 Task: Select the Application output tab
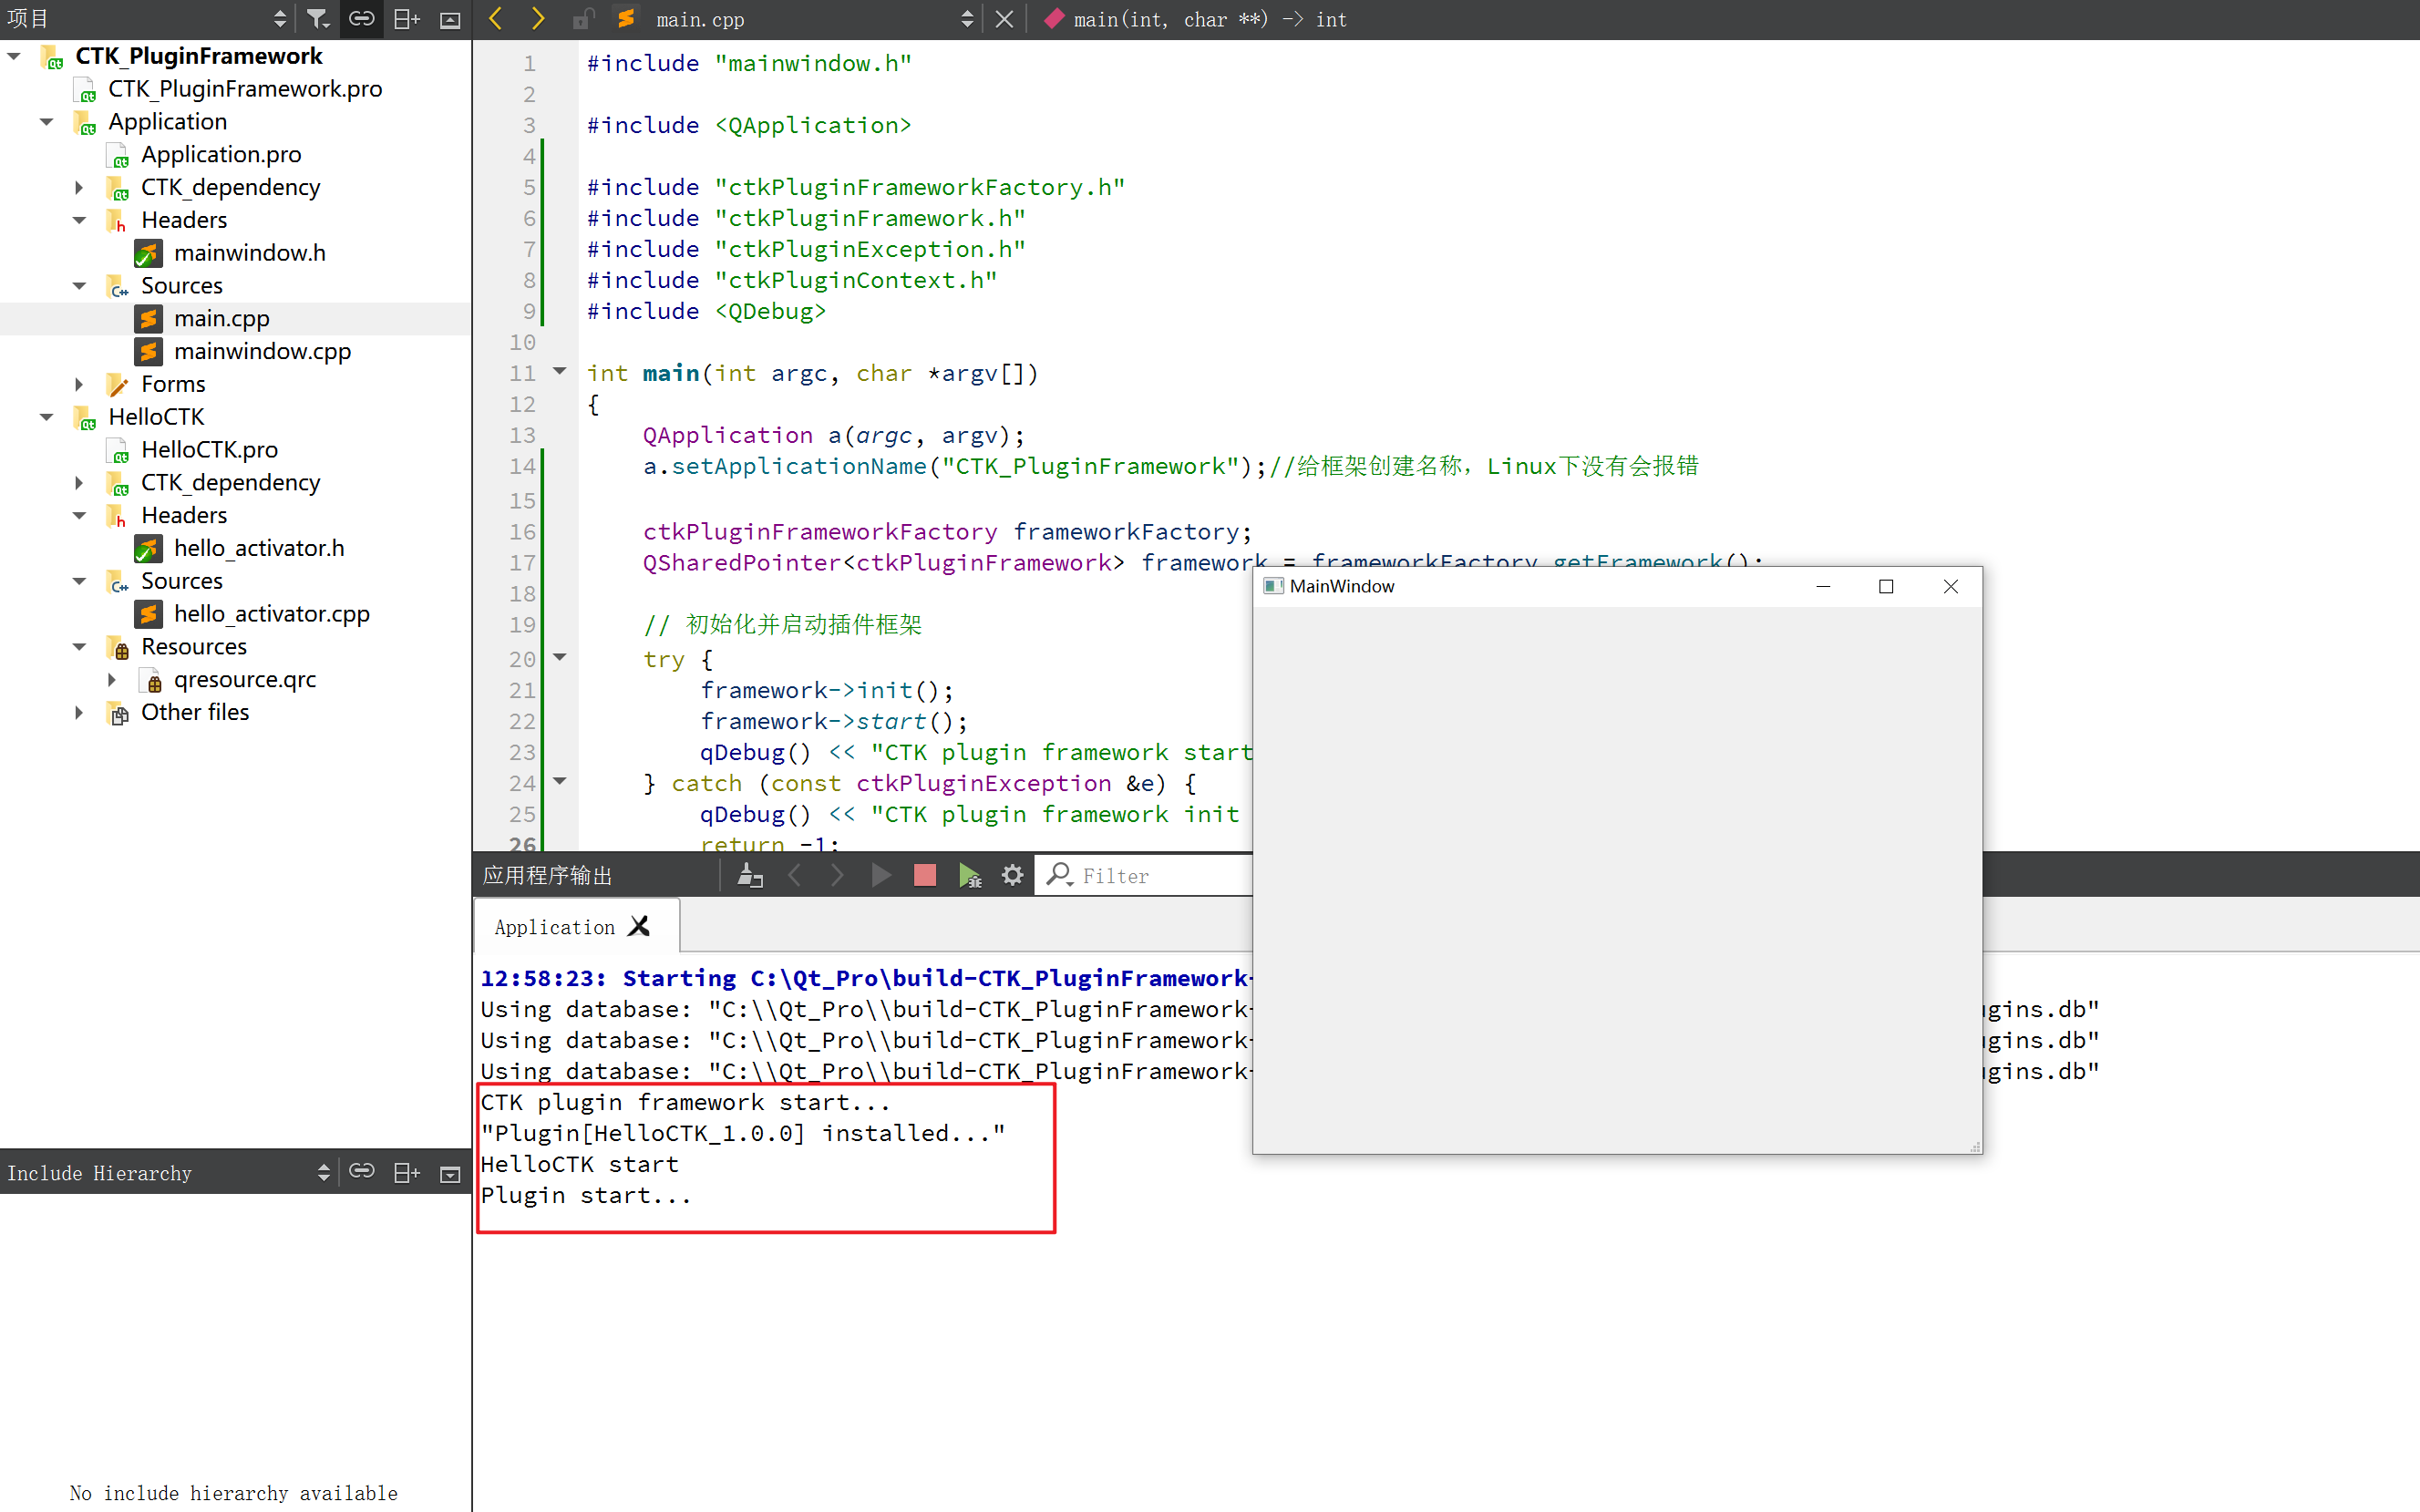click(554, 927)
